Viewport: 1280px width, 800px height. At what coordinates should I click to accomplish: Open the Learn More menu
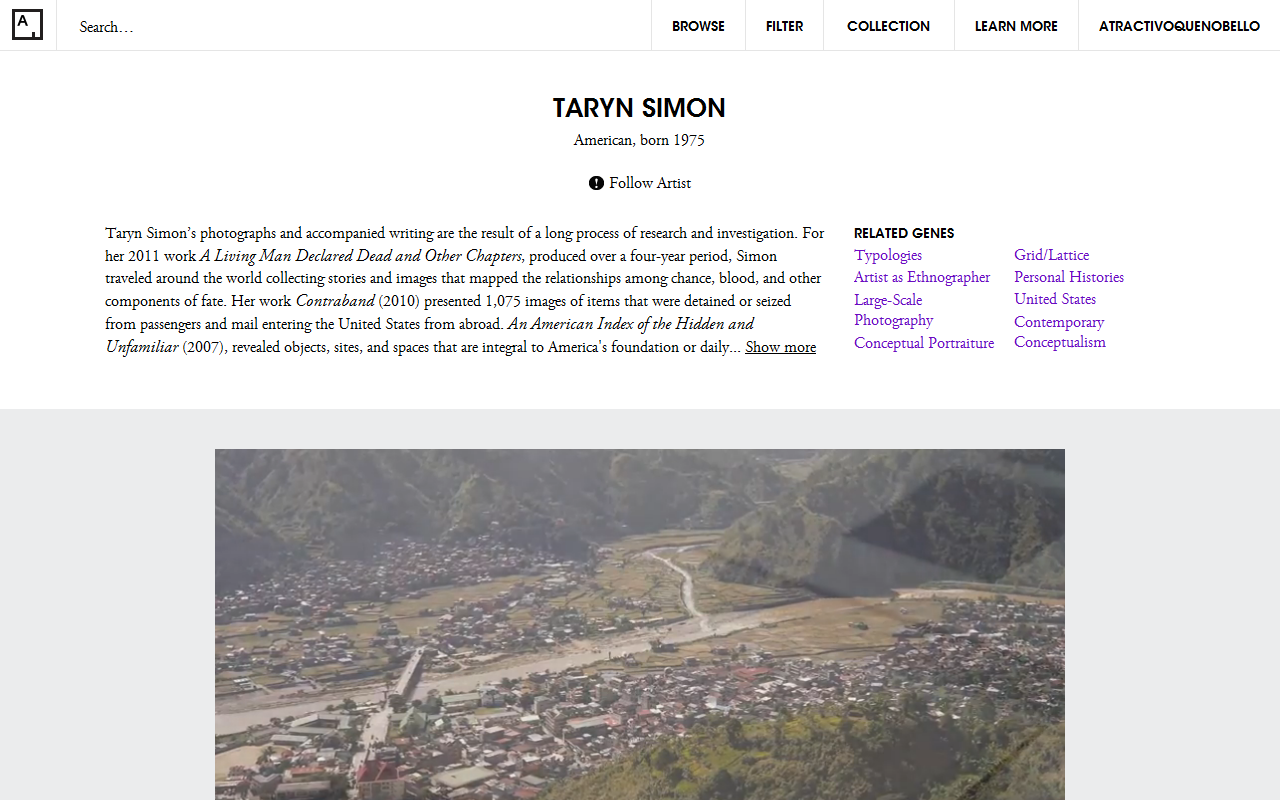click(1016, 26)
